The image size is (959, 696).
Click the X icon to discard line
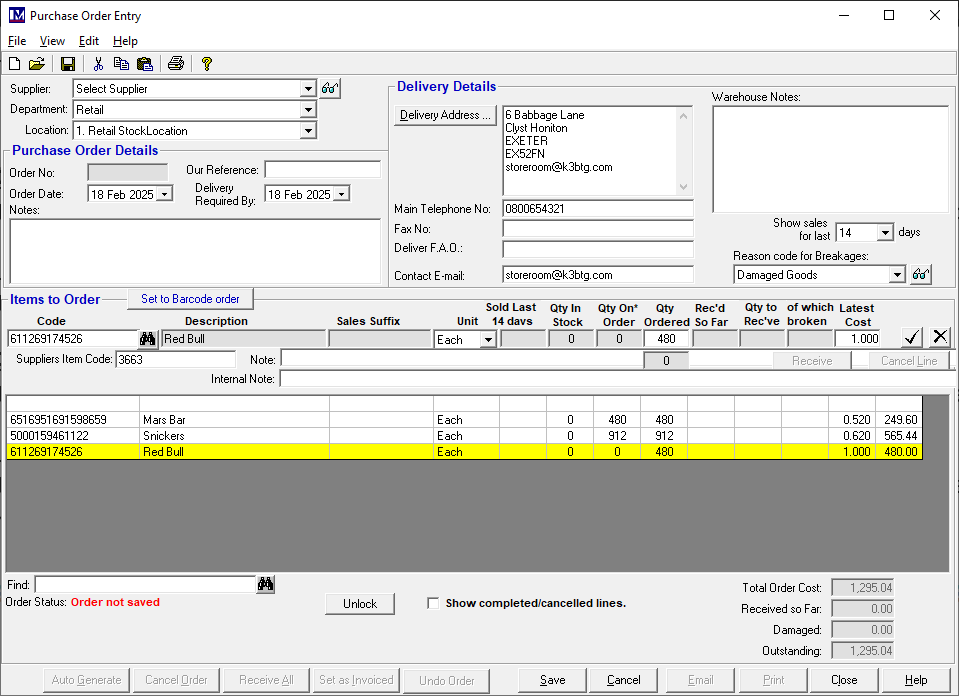coord(940,337)
